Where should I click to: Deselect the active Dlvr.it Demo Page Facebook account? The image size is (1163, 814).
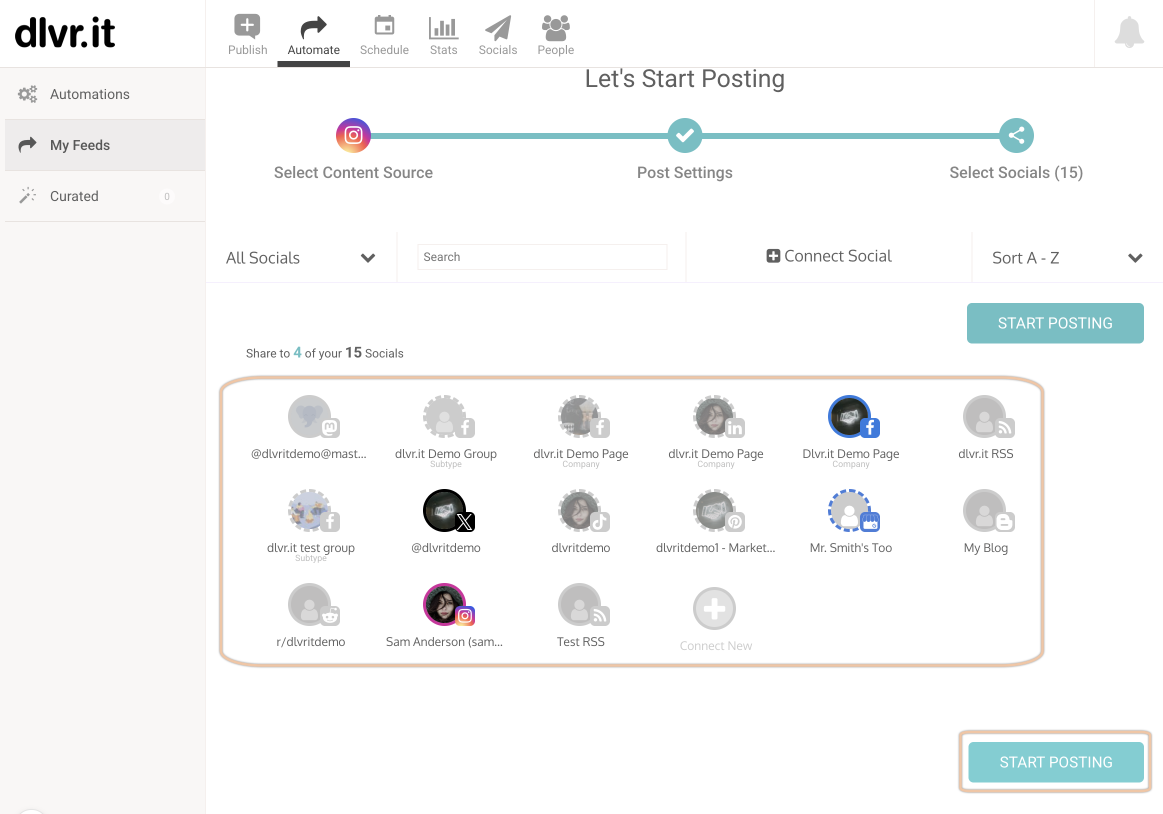tap(850, 417)
